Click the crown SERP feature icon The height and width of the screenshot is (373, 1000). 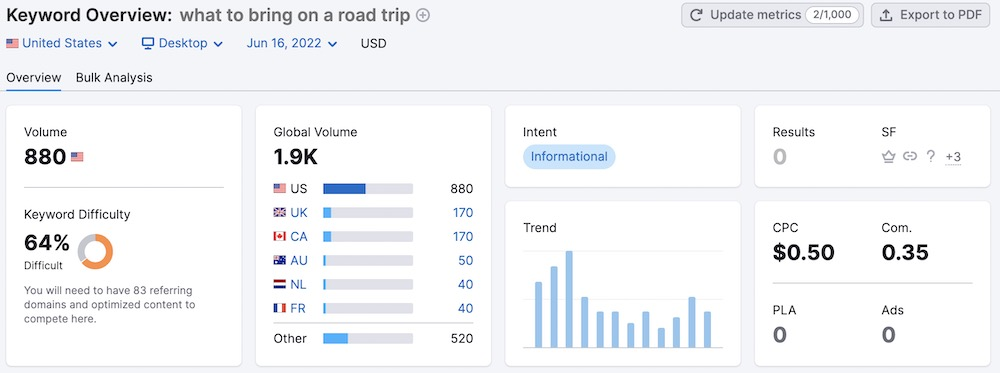pos(888,156)
